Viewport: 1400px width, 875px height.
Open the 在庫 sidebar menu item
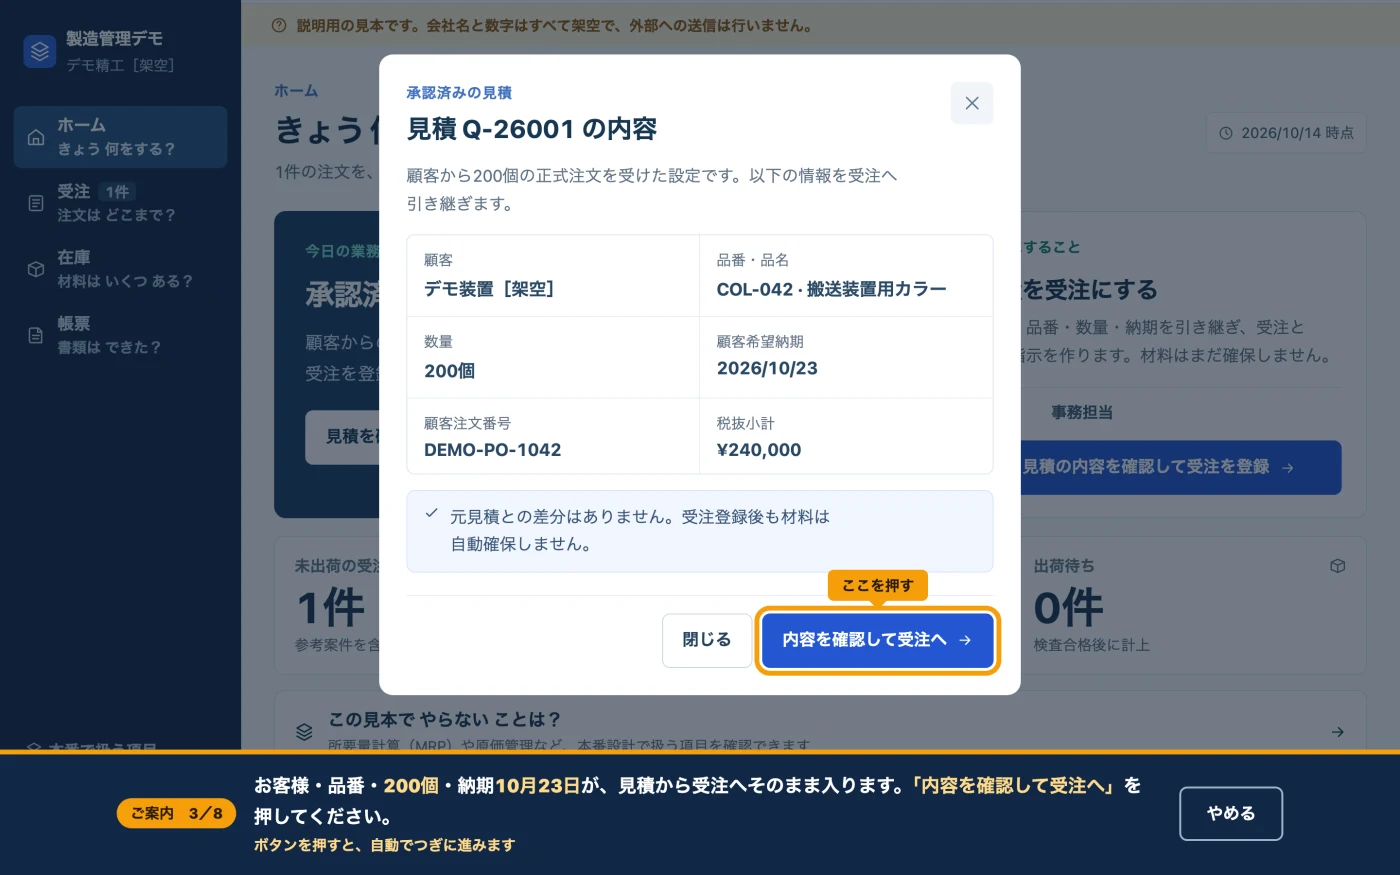tap(120, 269)
